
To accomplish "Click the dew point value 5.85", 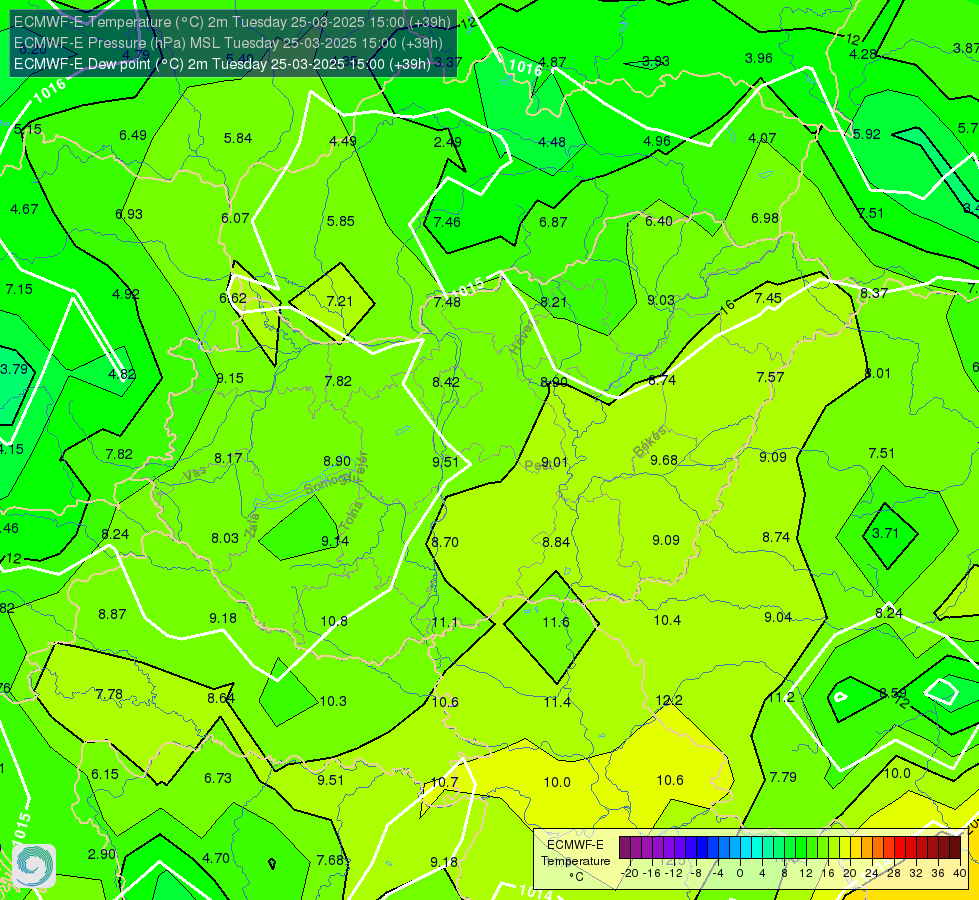I will pyautogui.click(x=340, y=221).
